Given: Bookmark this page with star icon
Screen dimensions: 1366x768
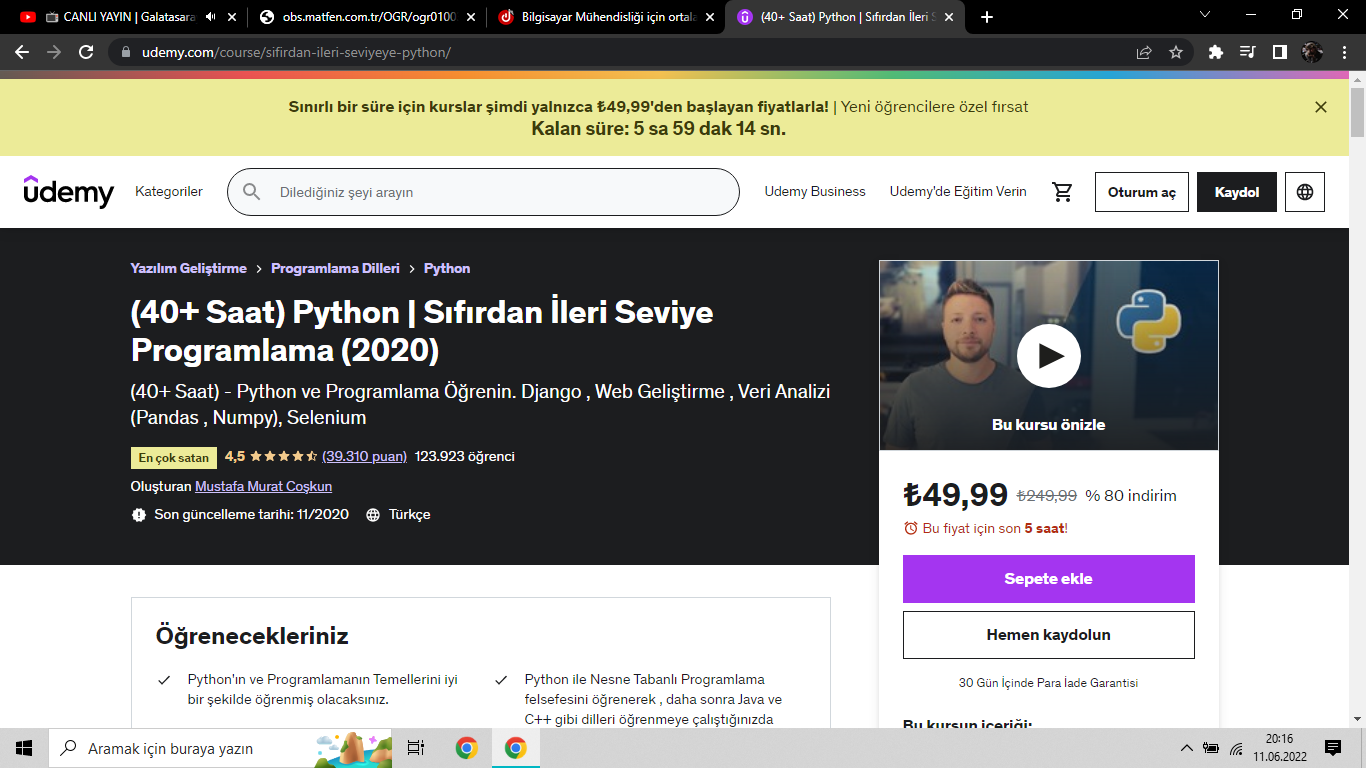Looking at the screenshot, I should 1176,52.
